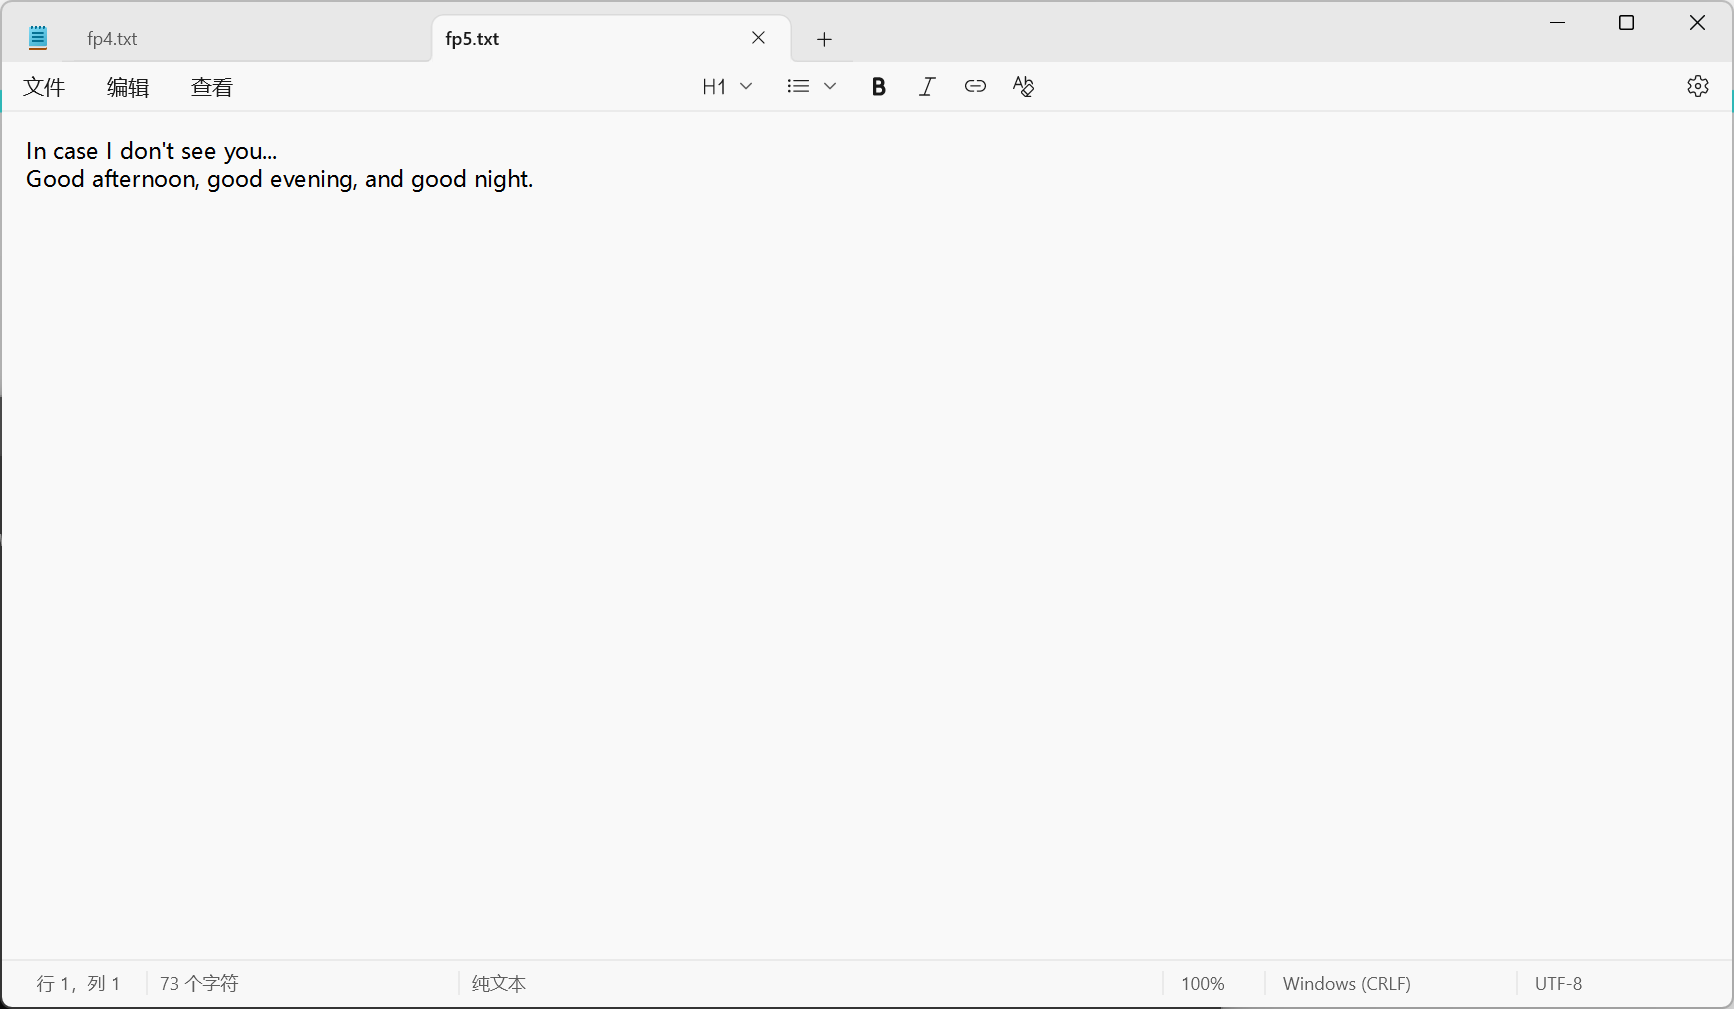Minimize the Notepad window
Image resolution: width=1734 pixels, height=1009 pixels.
[1557, 23]
